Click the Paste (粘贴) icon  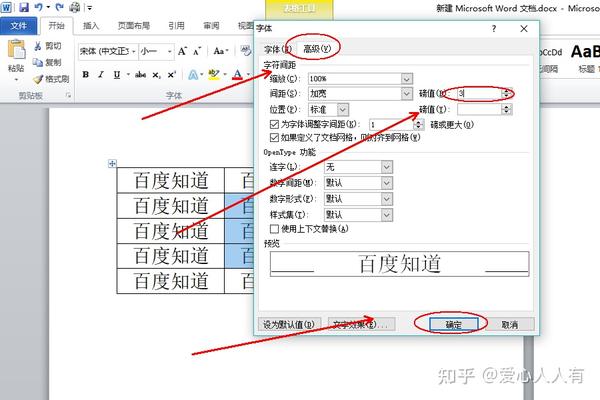tap(16, 50)
